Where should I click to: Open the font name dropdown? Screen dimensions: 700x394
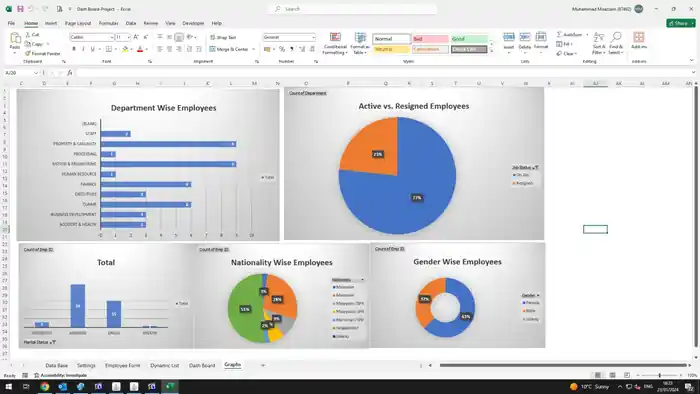point(112,37)
